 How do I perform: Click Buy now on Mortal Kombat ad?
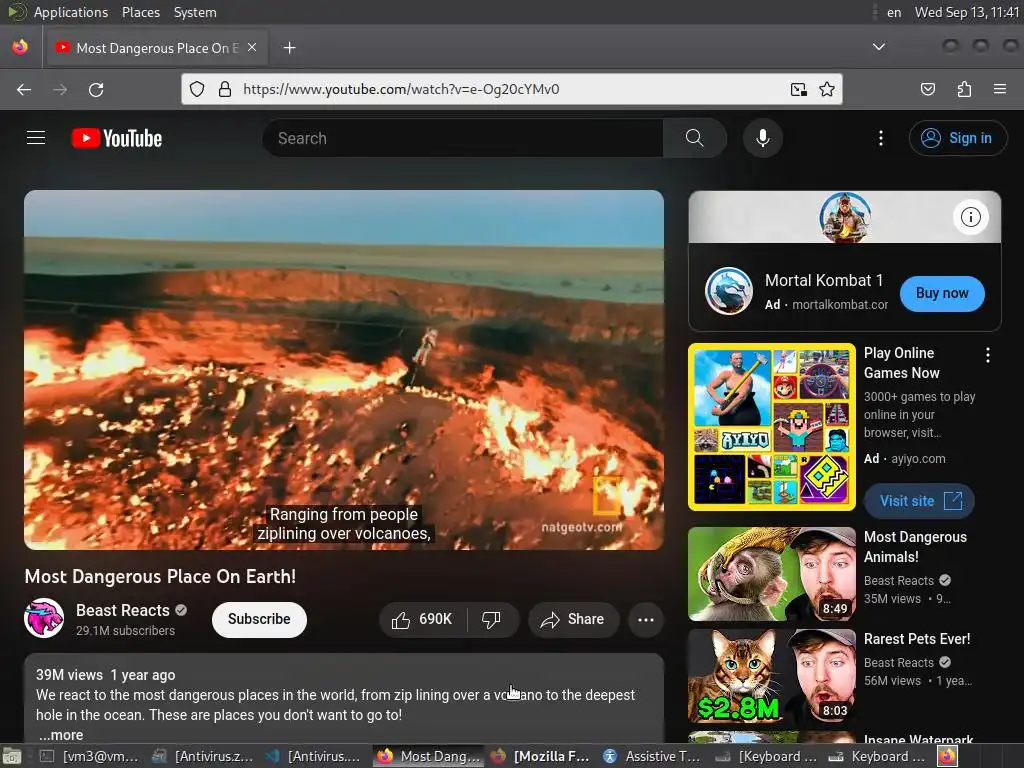pos(942,293)
